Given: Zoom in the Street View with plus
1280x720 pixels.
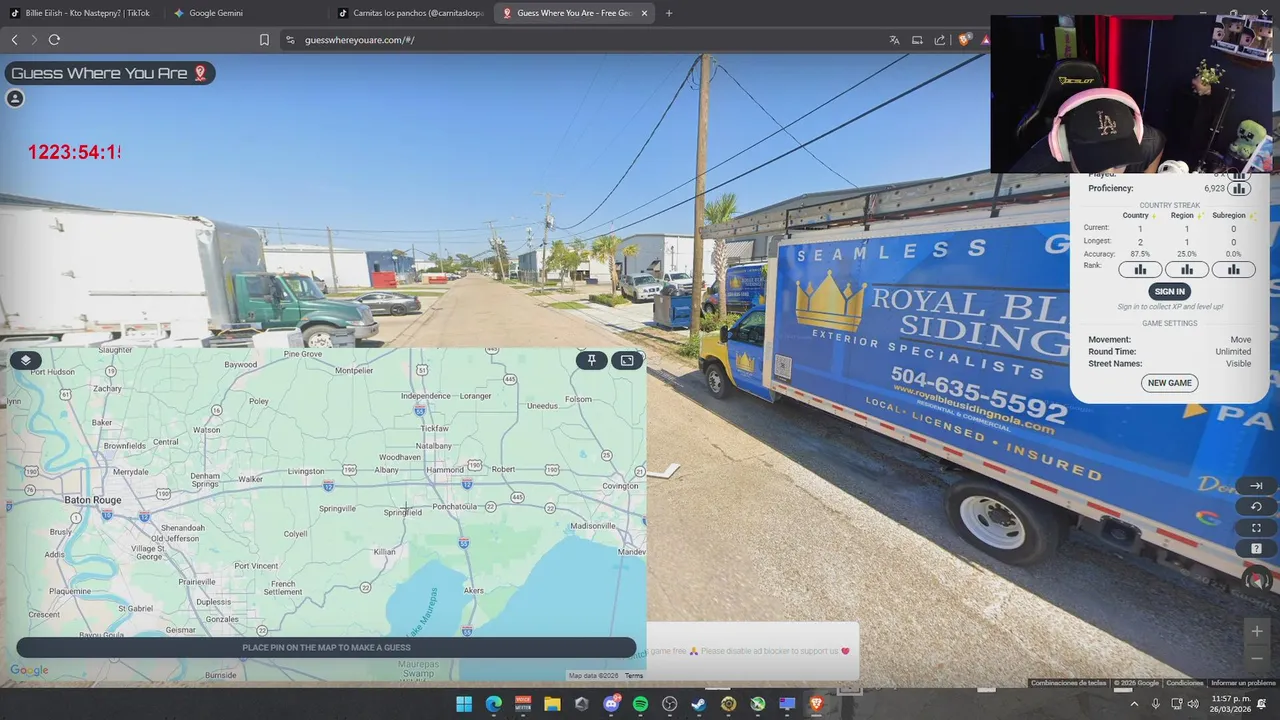Looking at the screenshot, I should (x=1257, y=631).
